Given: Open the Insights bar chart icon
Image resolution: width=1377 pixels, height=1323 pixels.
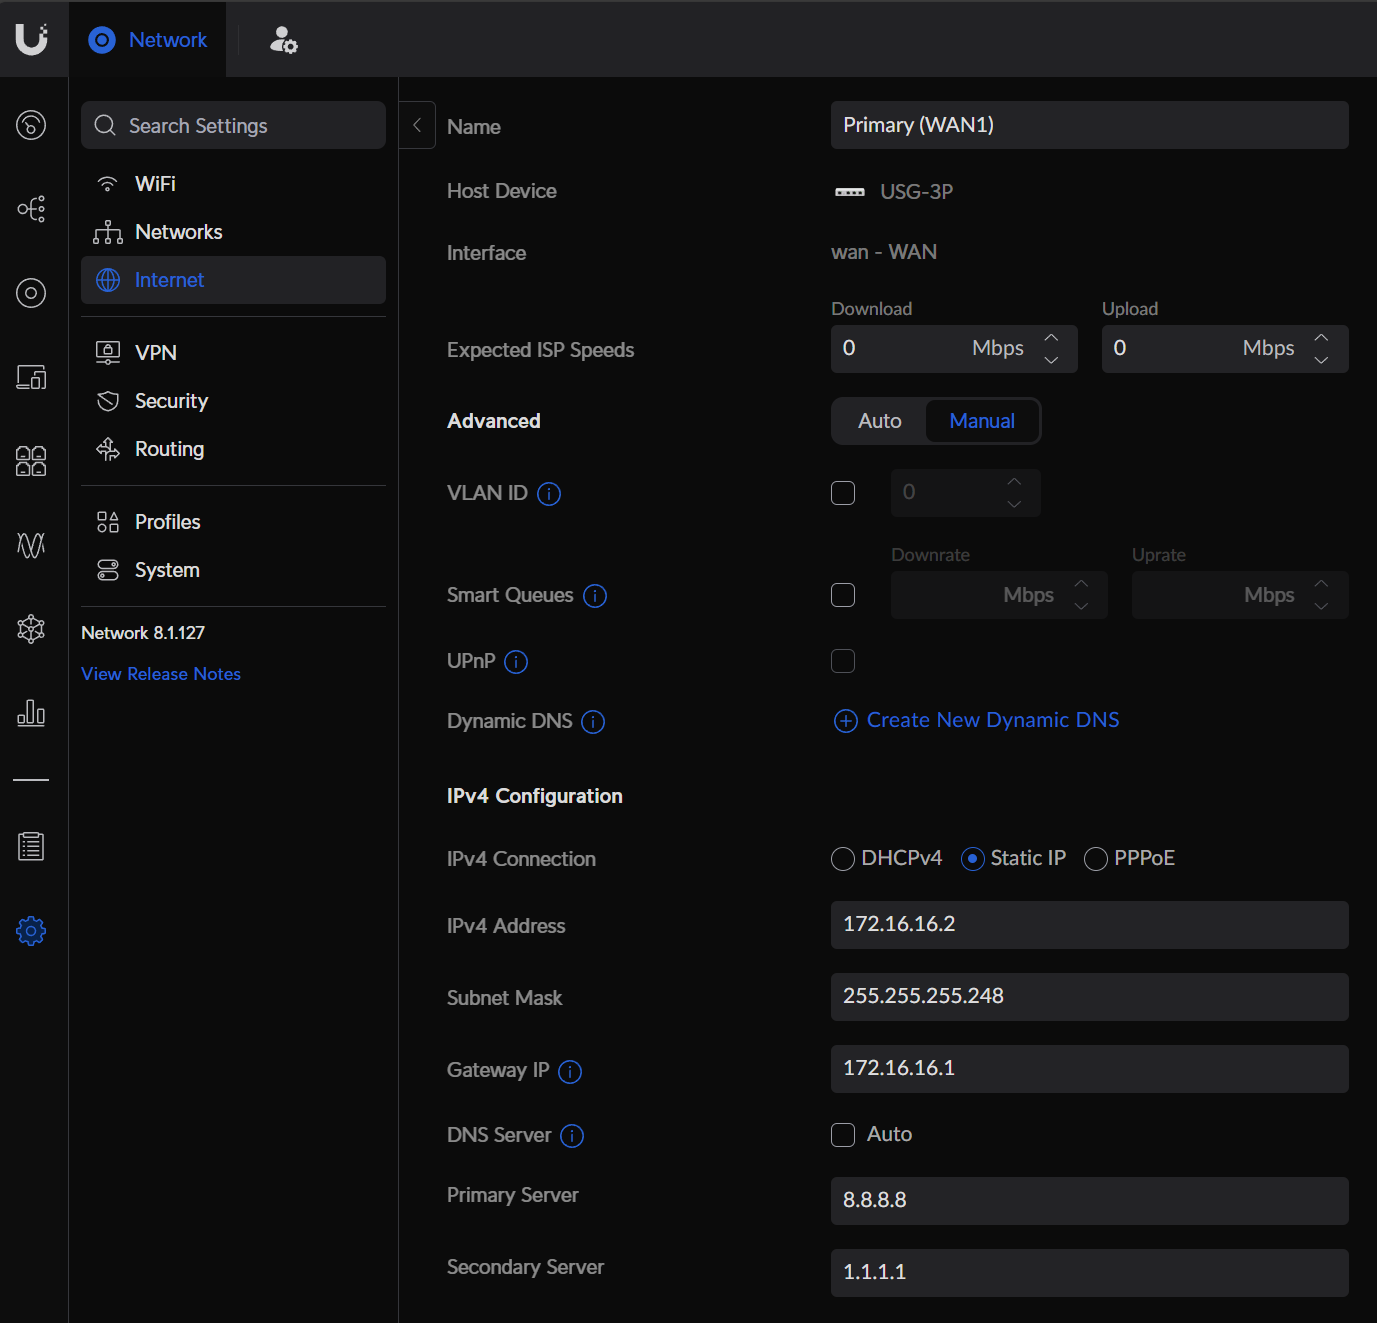Looking at the screenshot, I should point(31,713).
